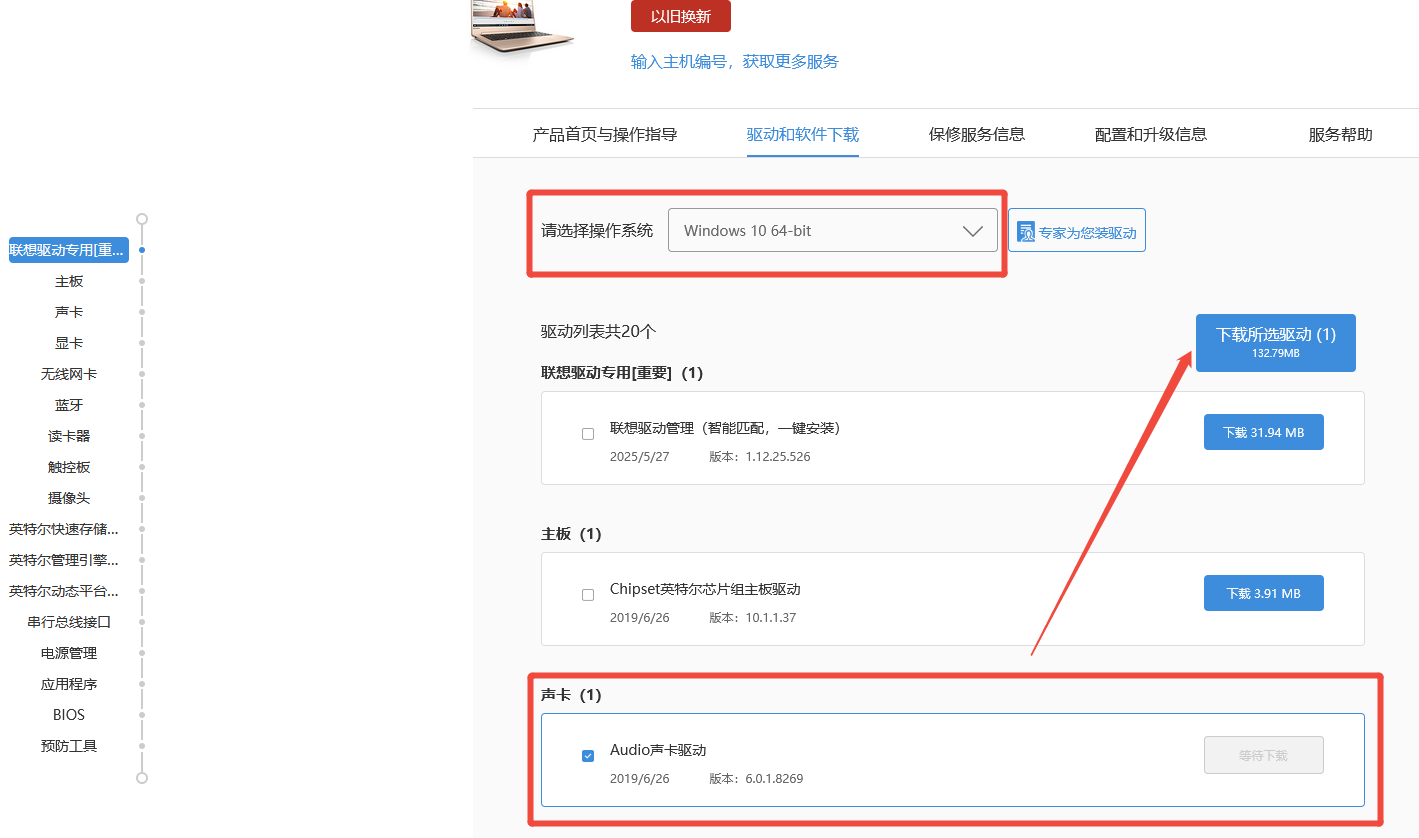1419x838 pixels.
Task: Click the 版本：6.0.1.8269 text
Action: click(x=756, y=778)
